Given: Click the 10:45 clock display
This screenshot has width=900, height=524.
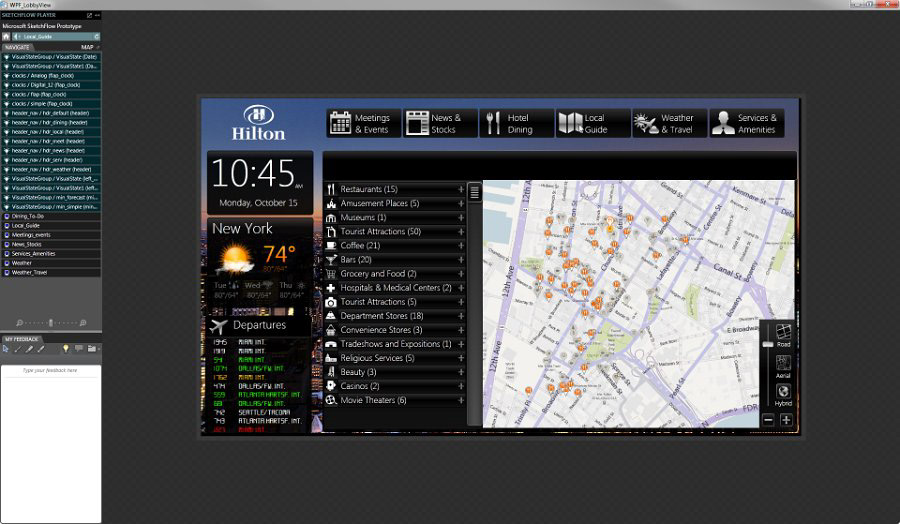Looking at the screenshot, I should tap(259, 182).
